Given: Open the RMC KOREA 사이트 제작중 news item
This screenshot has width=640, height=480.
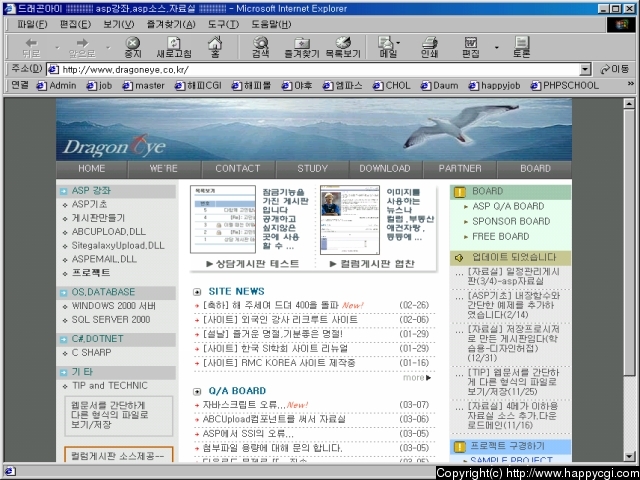Looking at the screenshot, I should (x=279, y=363).
